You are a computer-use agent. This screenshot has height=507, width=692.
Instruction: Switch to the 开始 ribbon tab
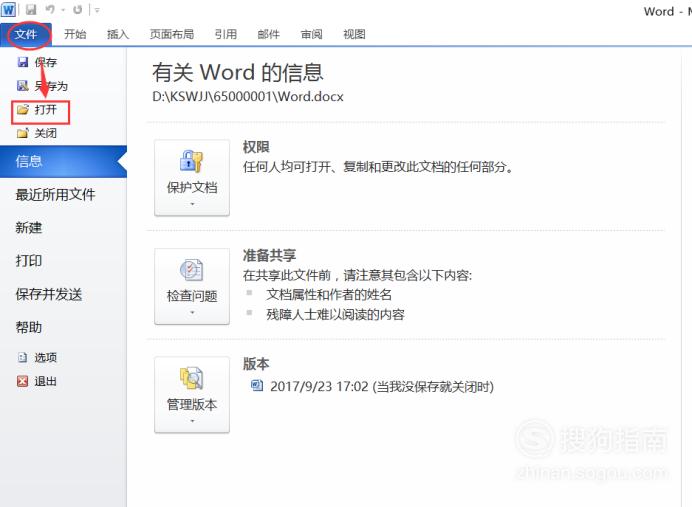[75, 34]
